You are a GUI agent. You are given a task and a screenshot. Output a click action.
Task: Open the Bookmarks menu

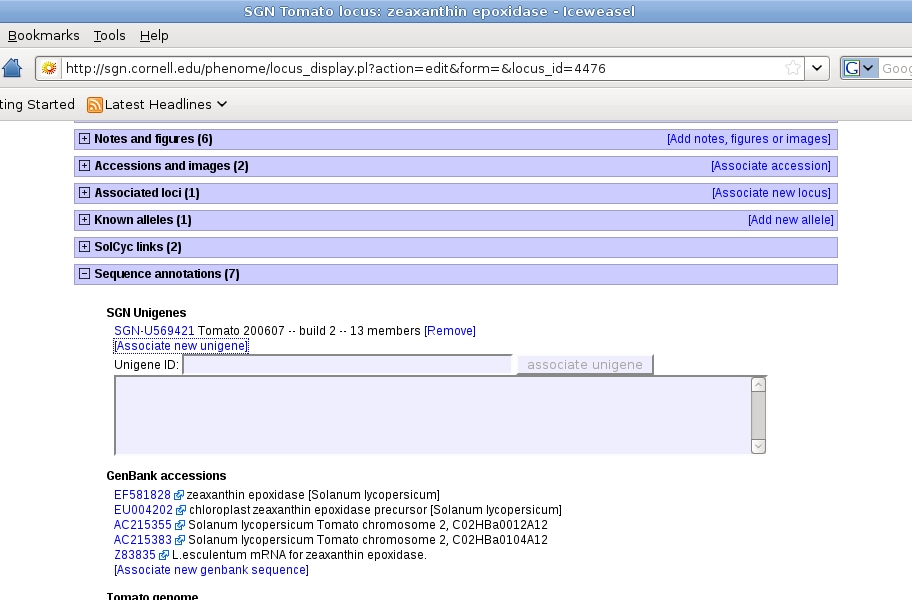[43, 35]
